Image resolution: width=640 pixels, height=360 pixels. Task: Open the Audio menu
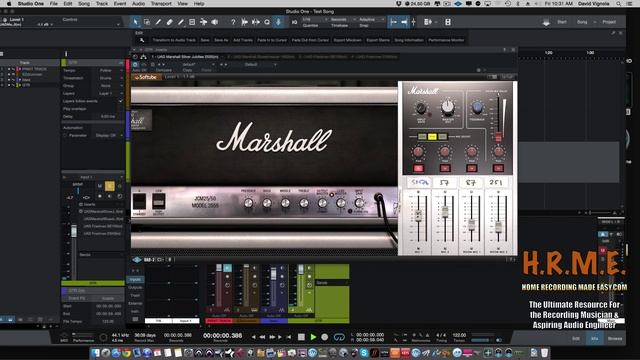138,4
